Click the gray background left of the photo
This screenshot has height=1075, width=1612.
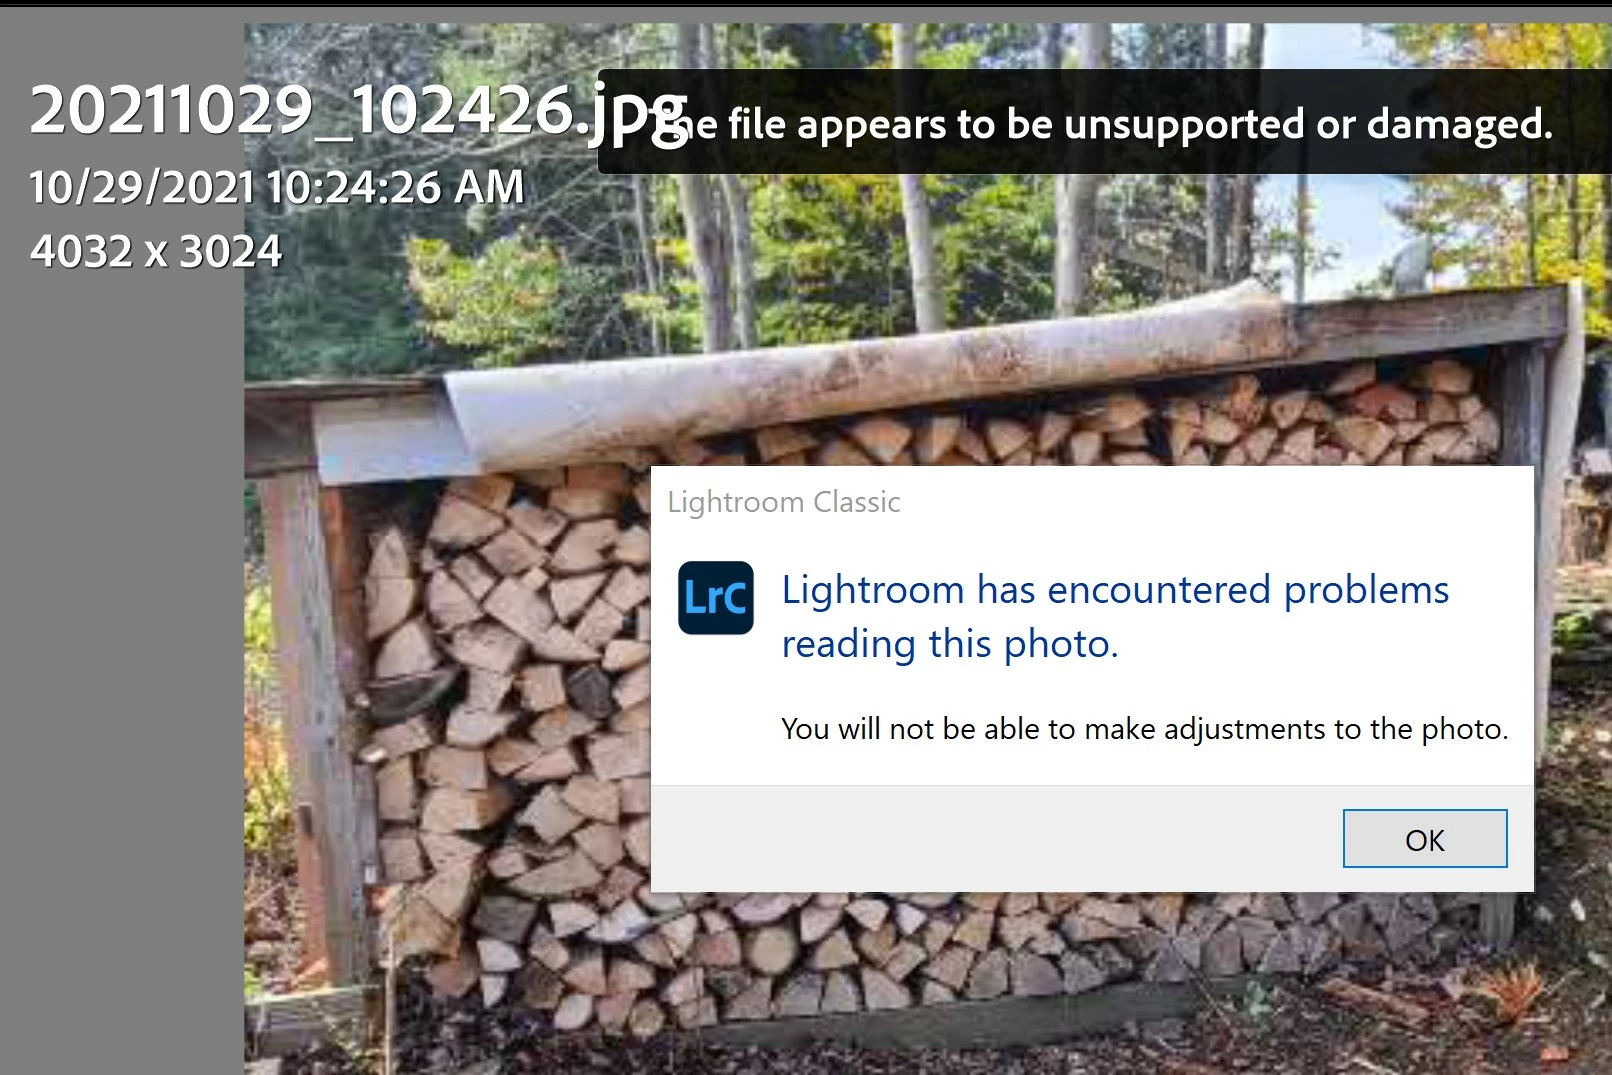tap(120, 650)
